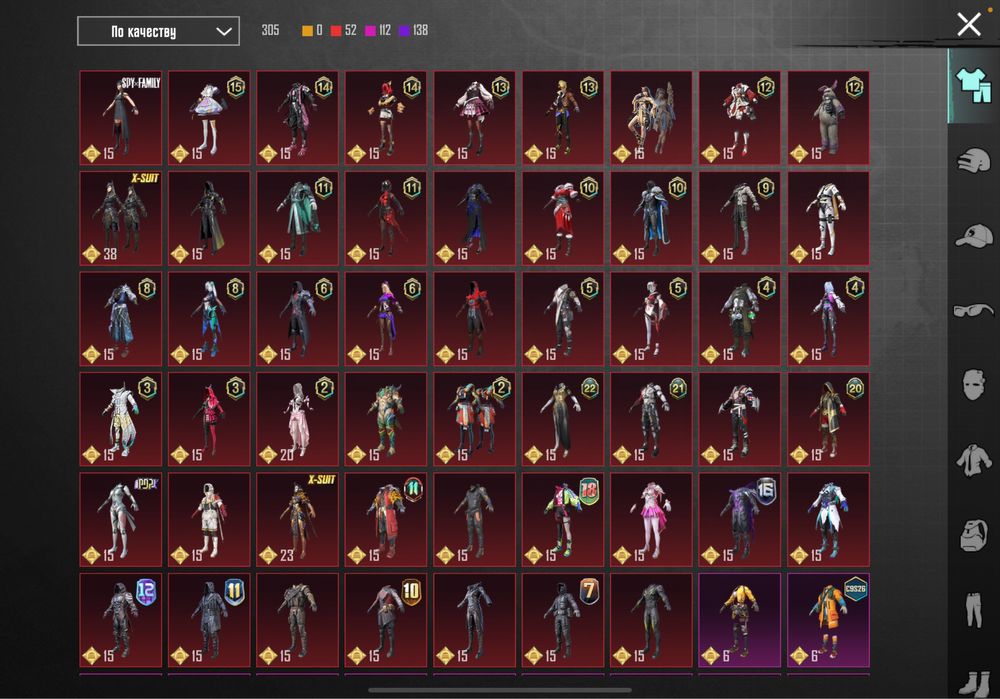The height and width of the screenshot is (699, 1000).
Task: Close the inventory with the X icon
Action: click(969, 24)
